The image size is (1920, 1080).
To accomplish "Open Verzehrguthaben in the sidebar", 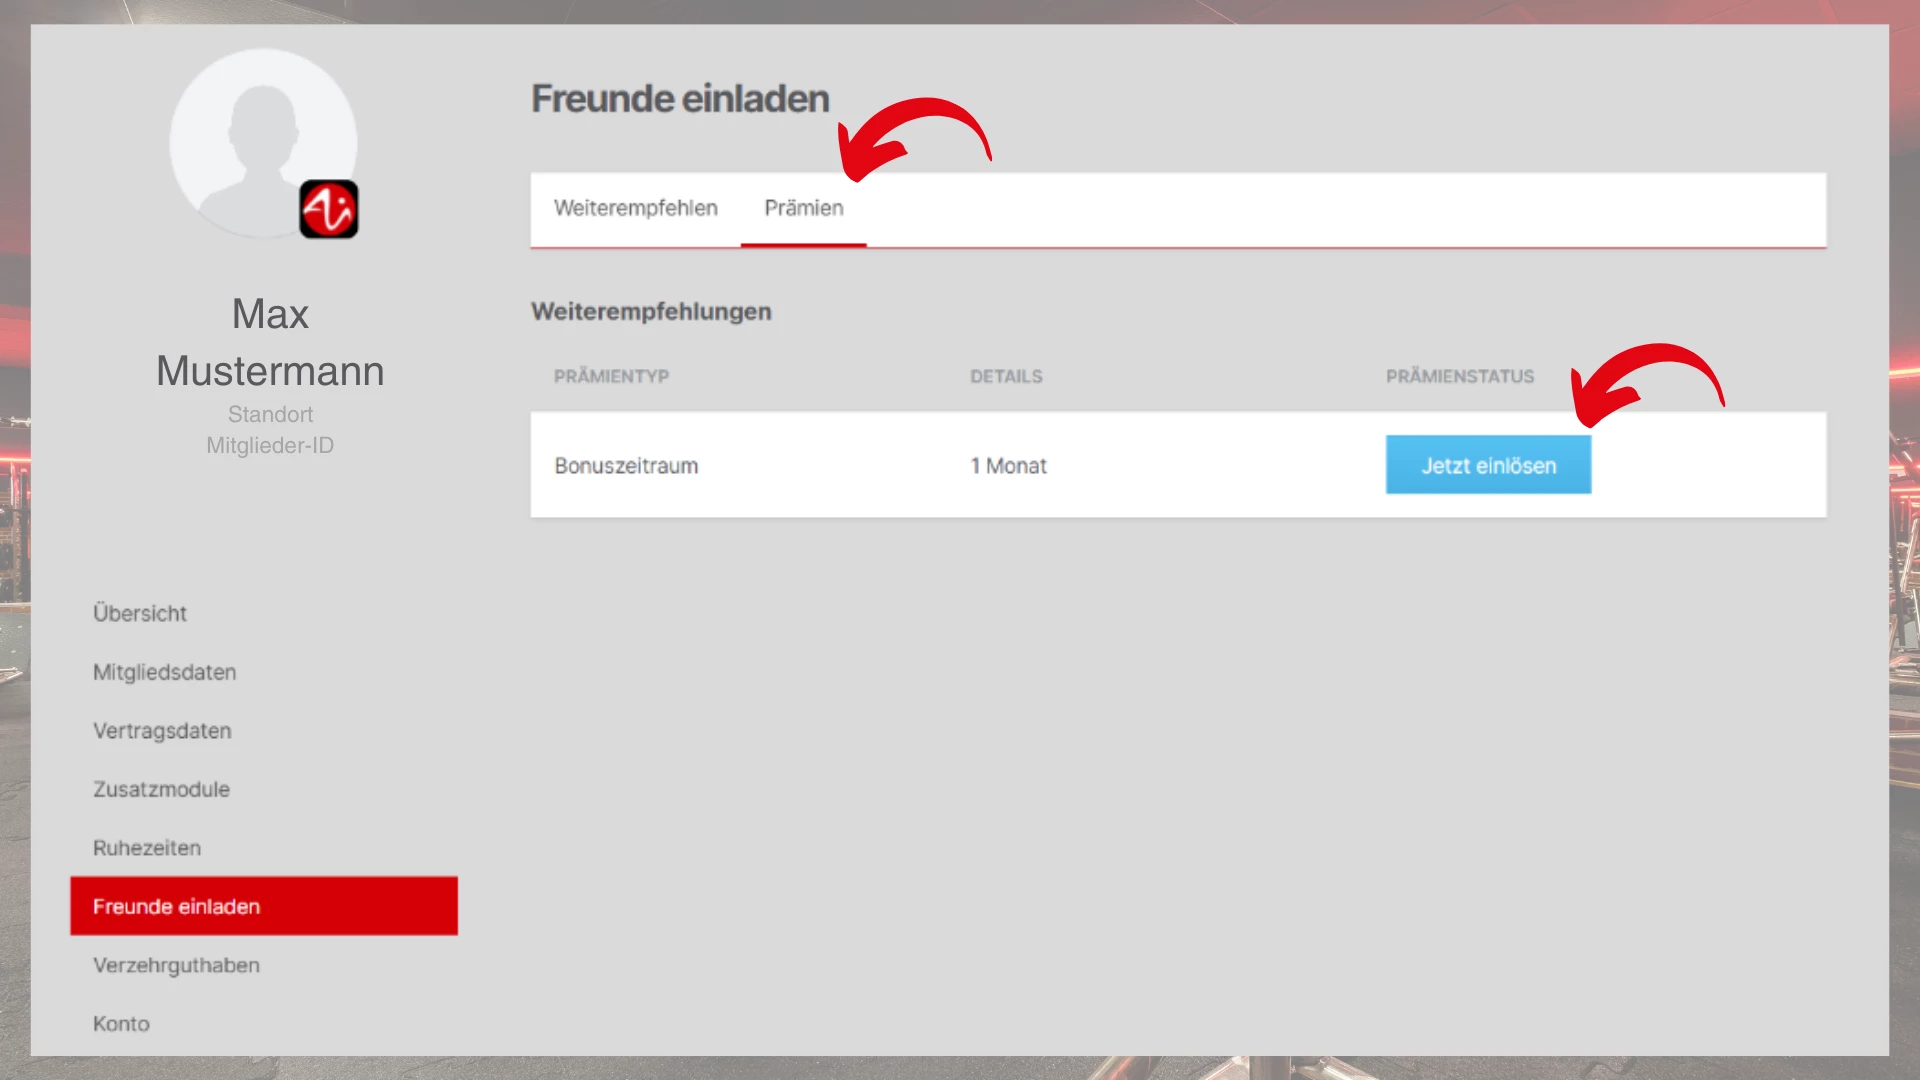I will click(x=176, y=965).
